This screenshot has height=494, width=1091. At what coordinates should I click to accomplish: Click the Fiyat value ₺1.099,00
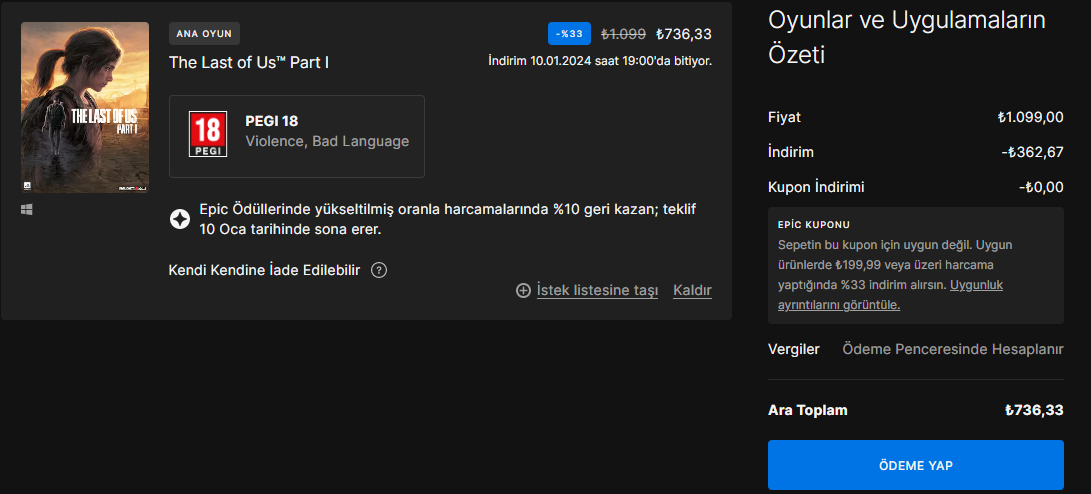(x=1030, y=118)
